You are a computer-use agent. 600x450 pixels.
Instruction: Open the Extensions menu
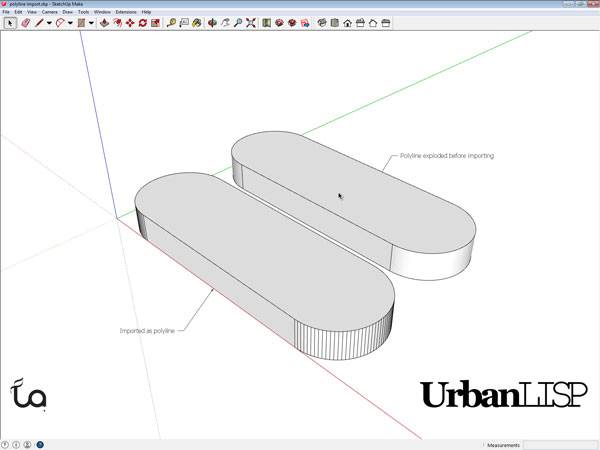tap(126, 11)
